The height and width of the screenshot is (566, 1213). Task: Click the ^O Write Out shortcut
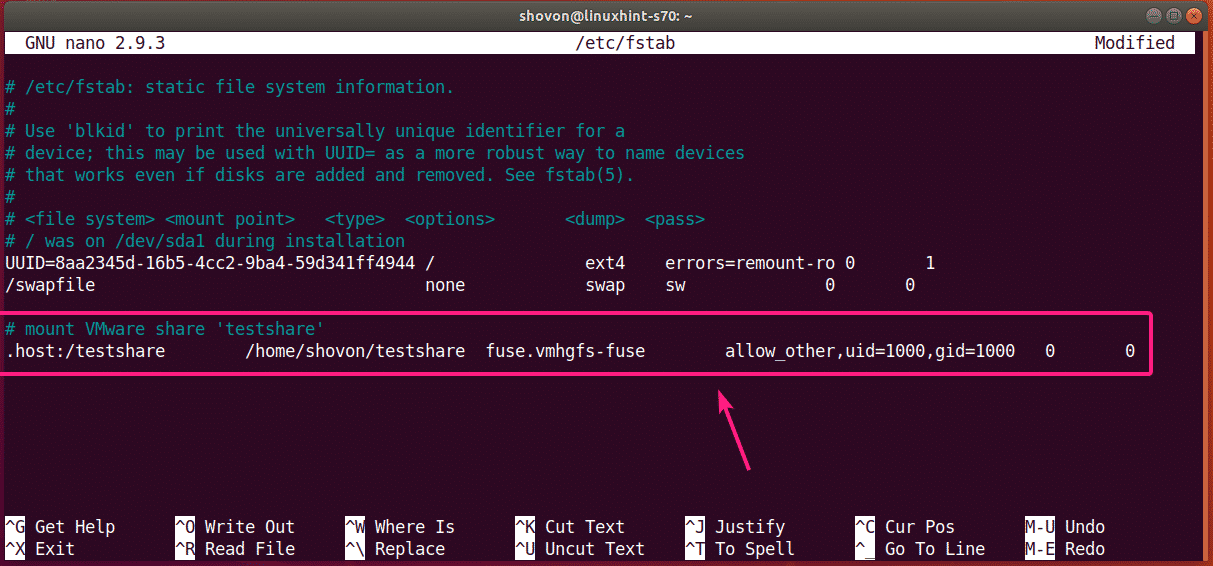click(x=235, y=527)
